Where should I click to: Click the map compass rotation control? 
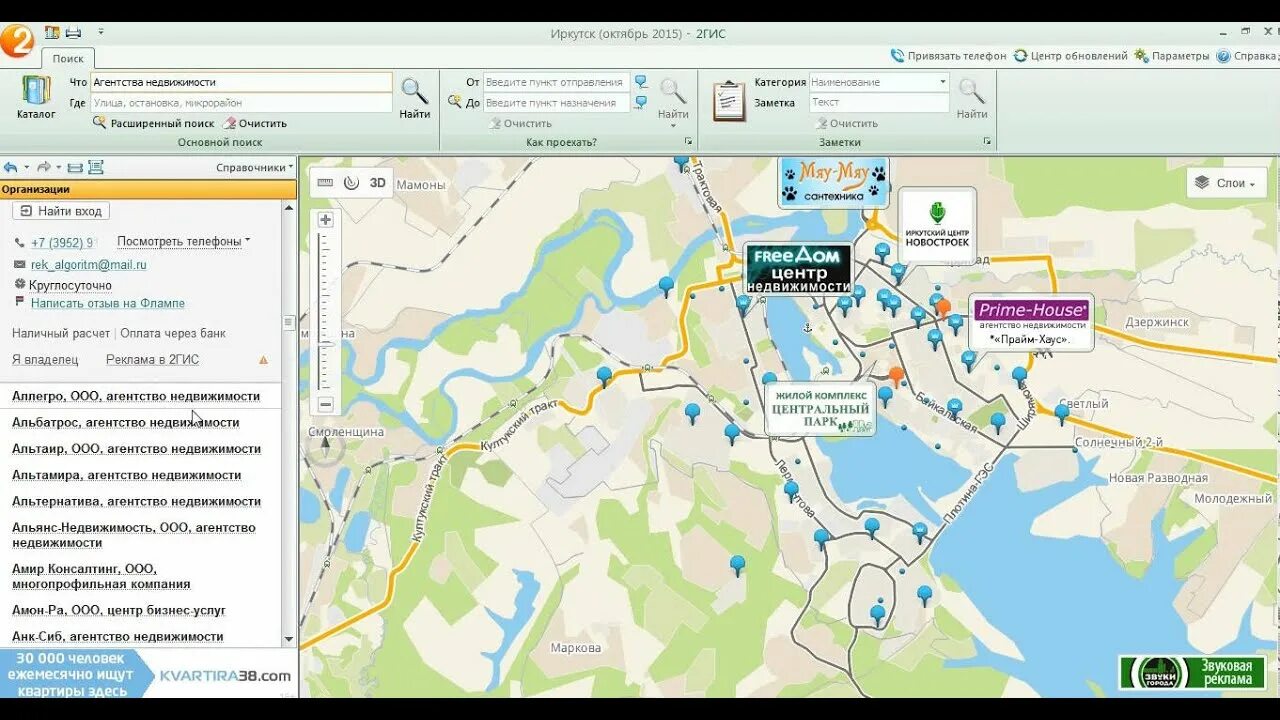click(325, 448)
